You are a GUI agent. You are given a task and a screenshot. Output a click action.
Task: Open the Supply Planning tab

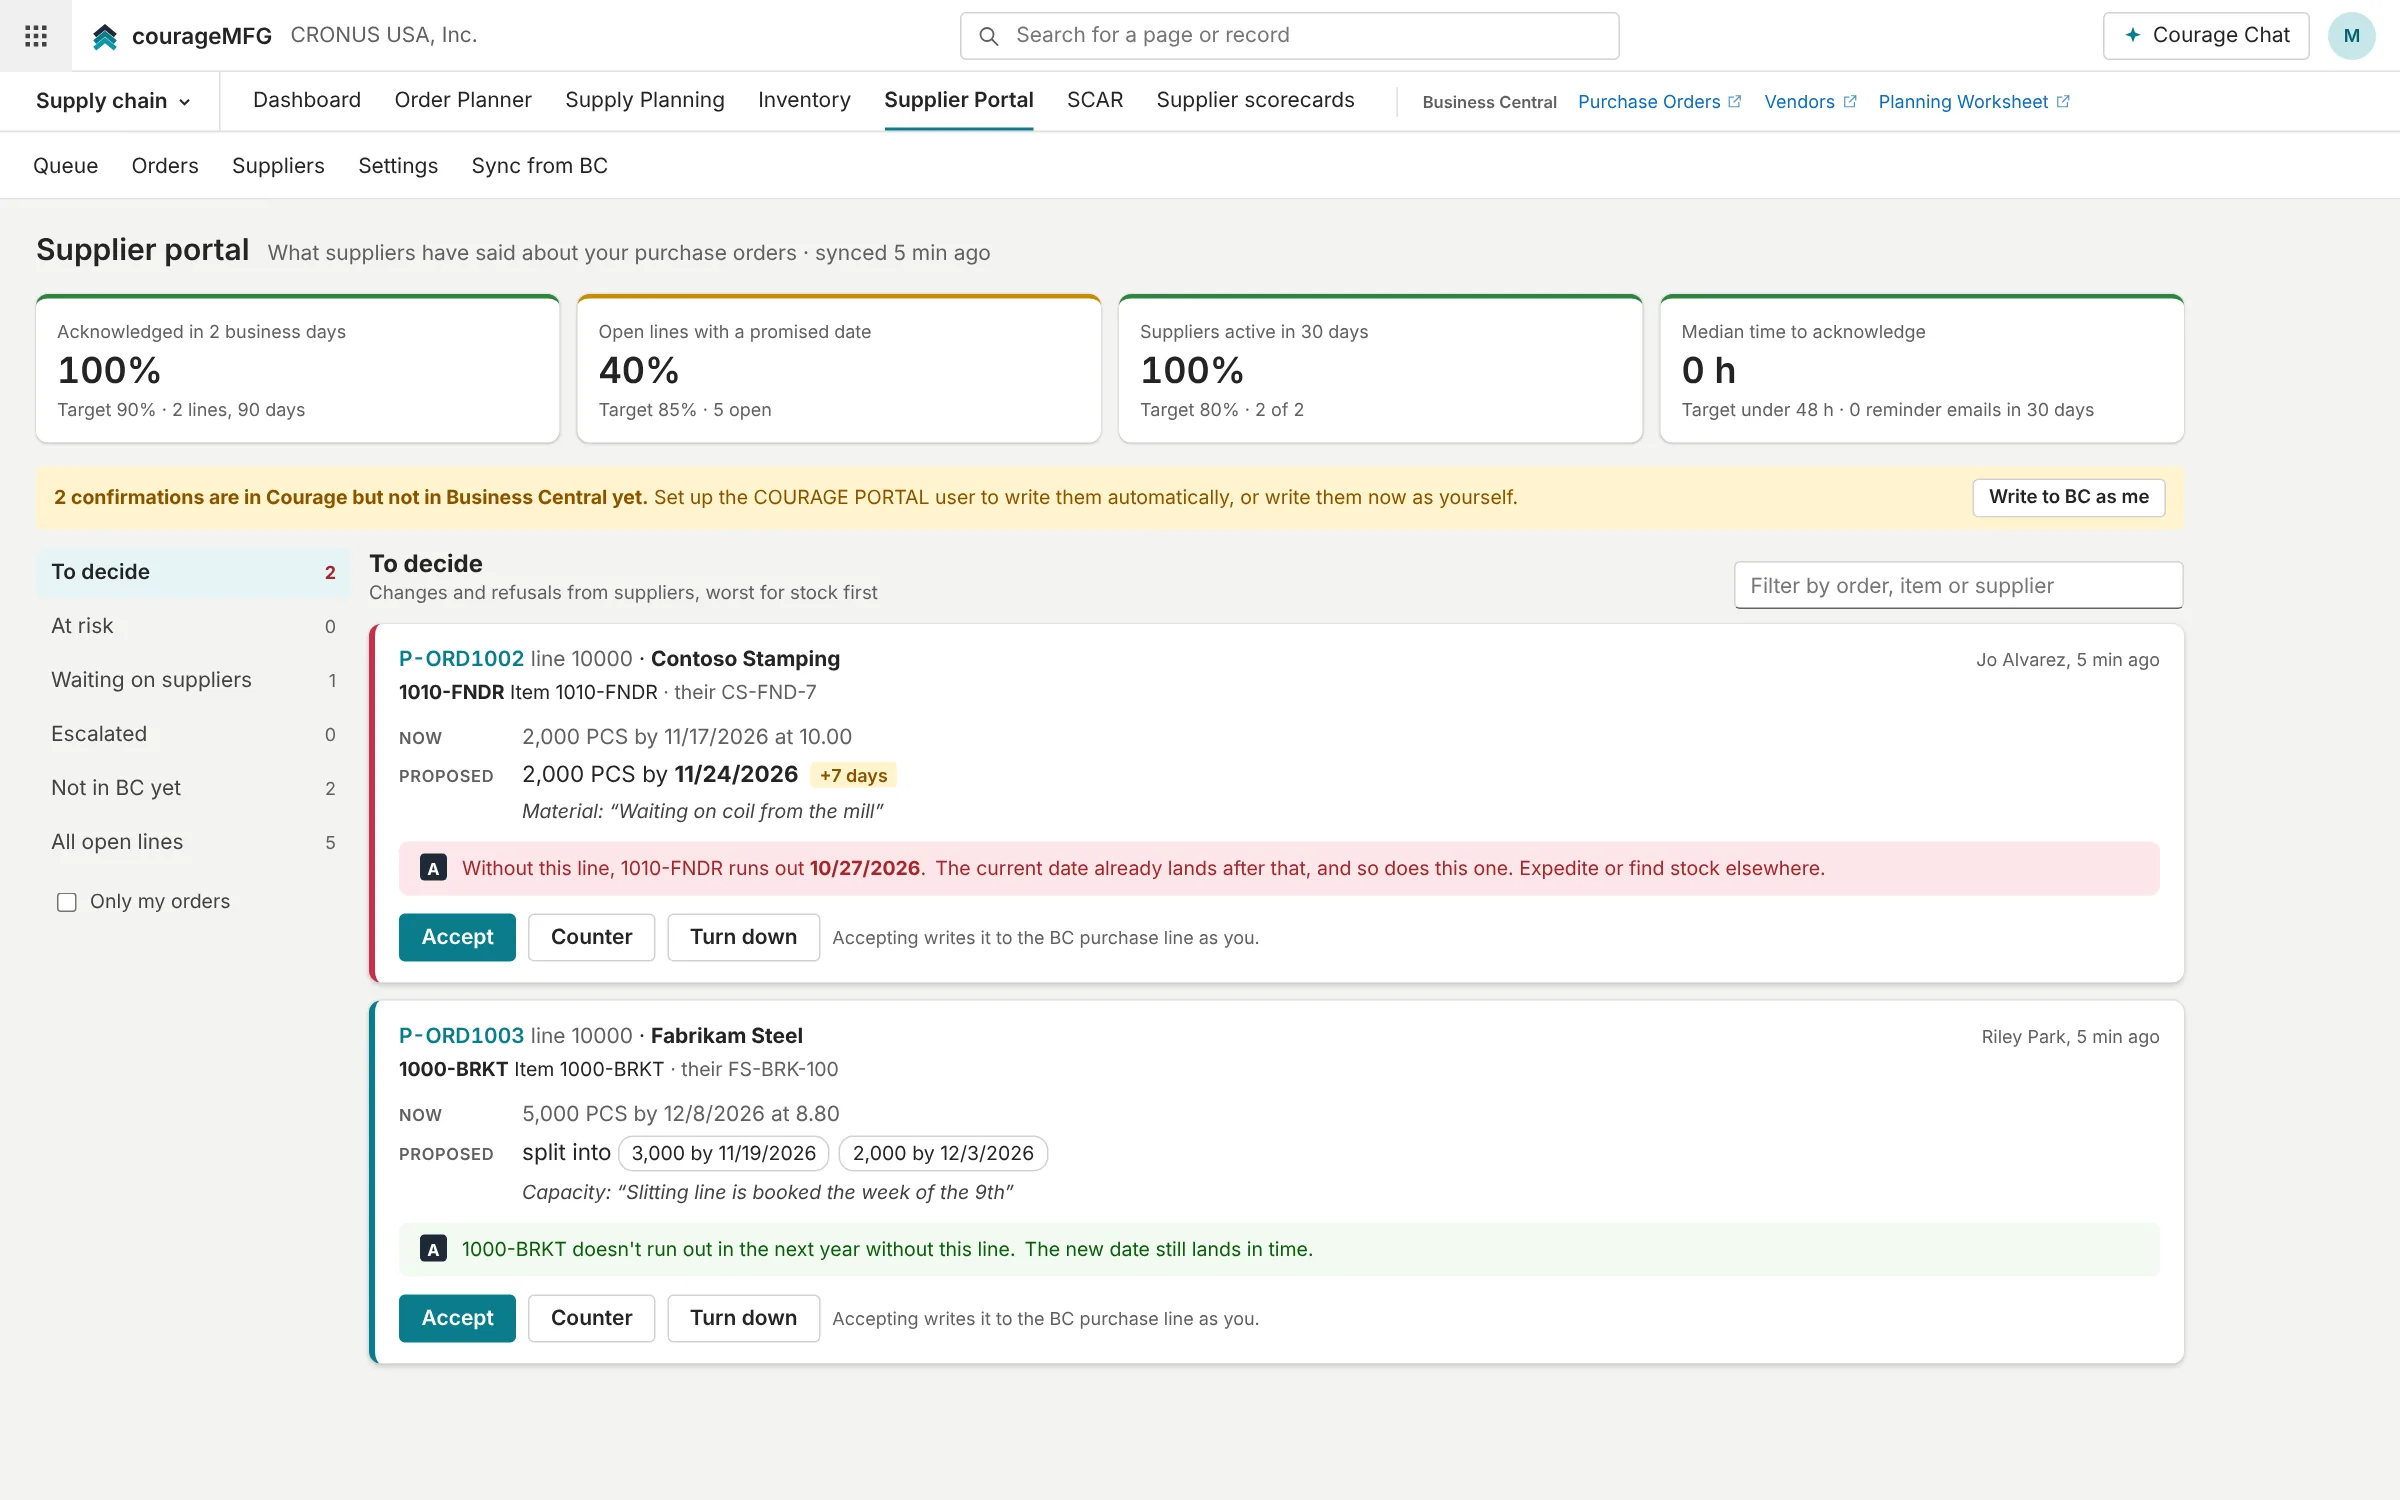(645, 100)
